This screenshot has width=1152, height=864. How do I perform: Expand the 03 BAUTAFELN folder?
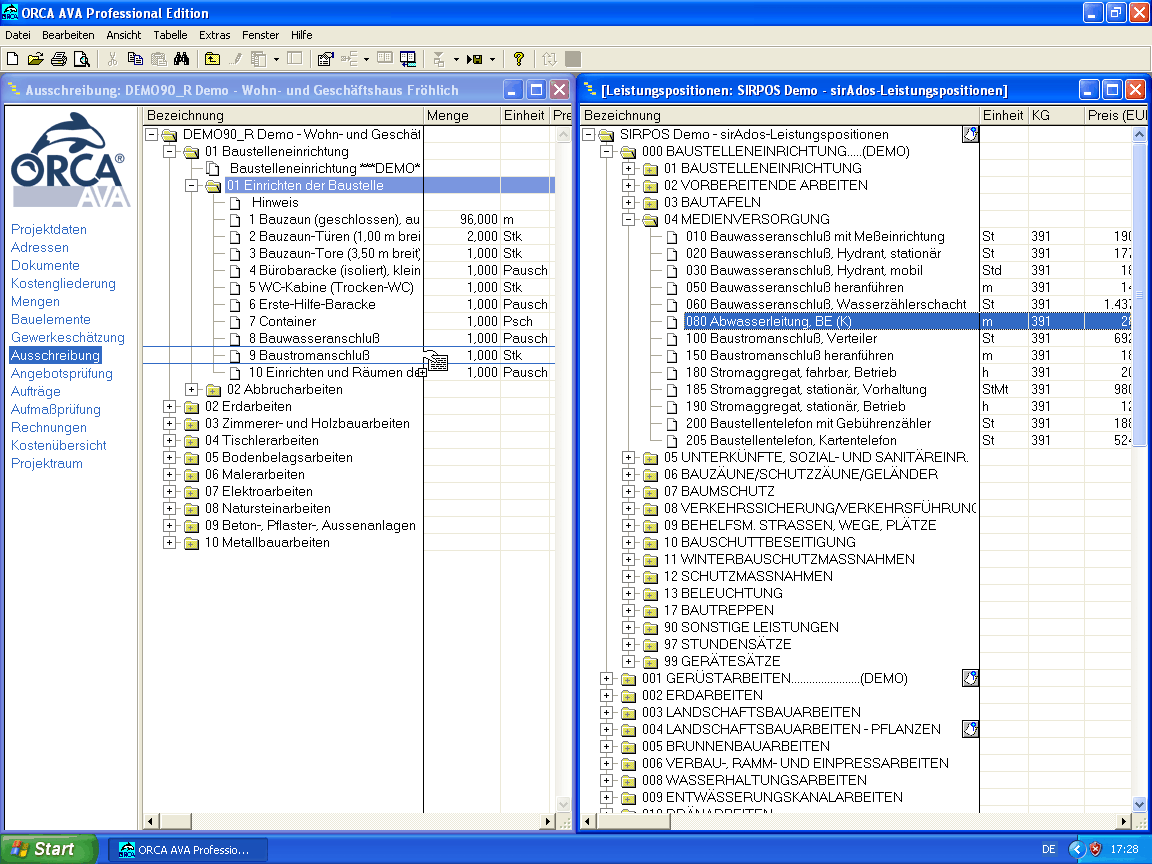[x=628, y=202]
